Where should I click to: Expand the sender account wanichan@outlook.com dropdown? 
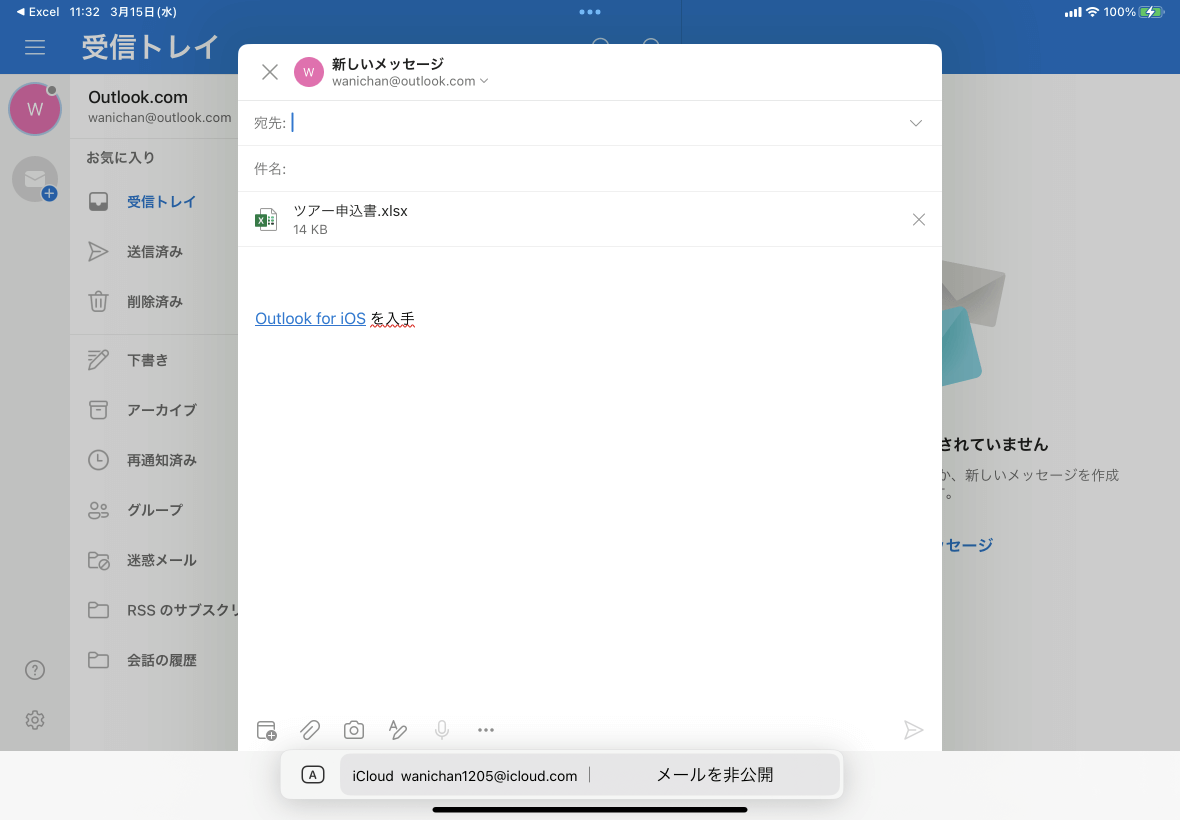click(x=410, y=81)
